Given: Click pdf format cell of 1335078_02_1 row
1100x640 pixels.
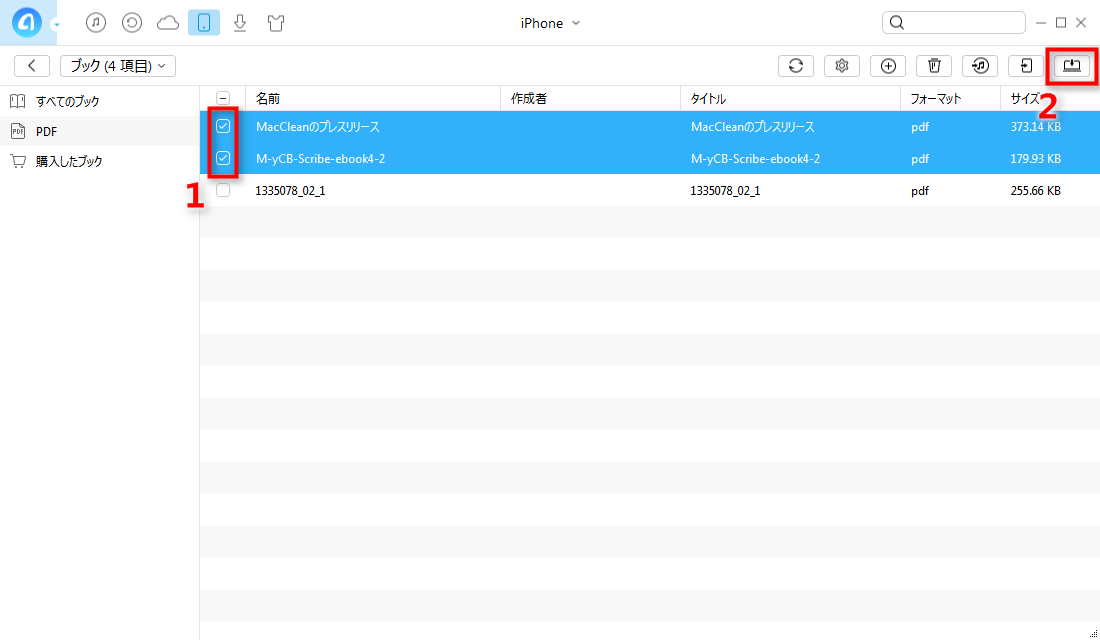Looking at the screenshot, I should click(920, 191).
